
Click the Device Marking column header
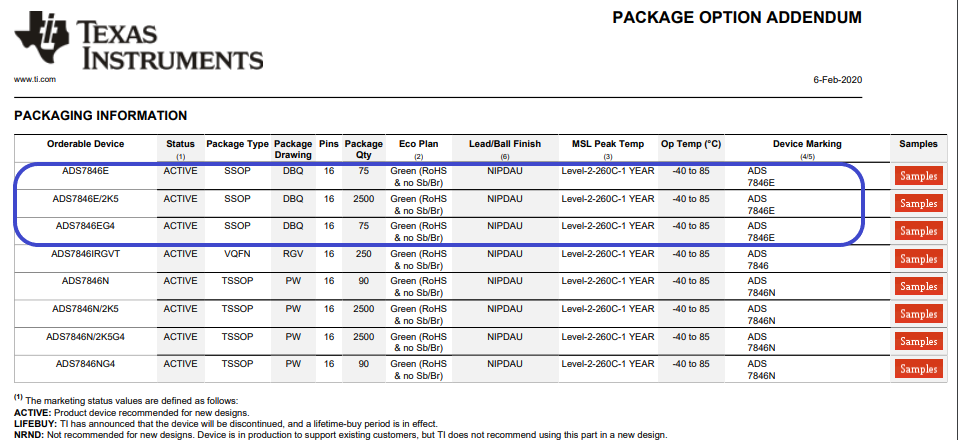click(807, 144)
